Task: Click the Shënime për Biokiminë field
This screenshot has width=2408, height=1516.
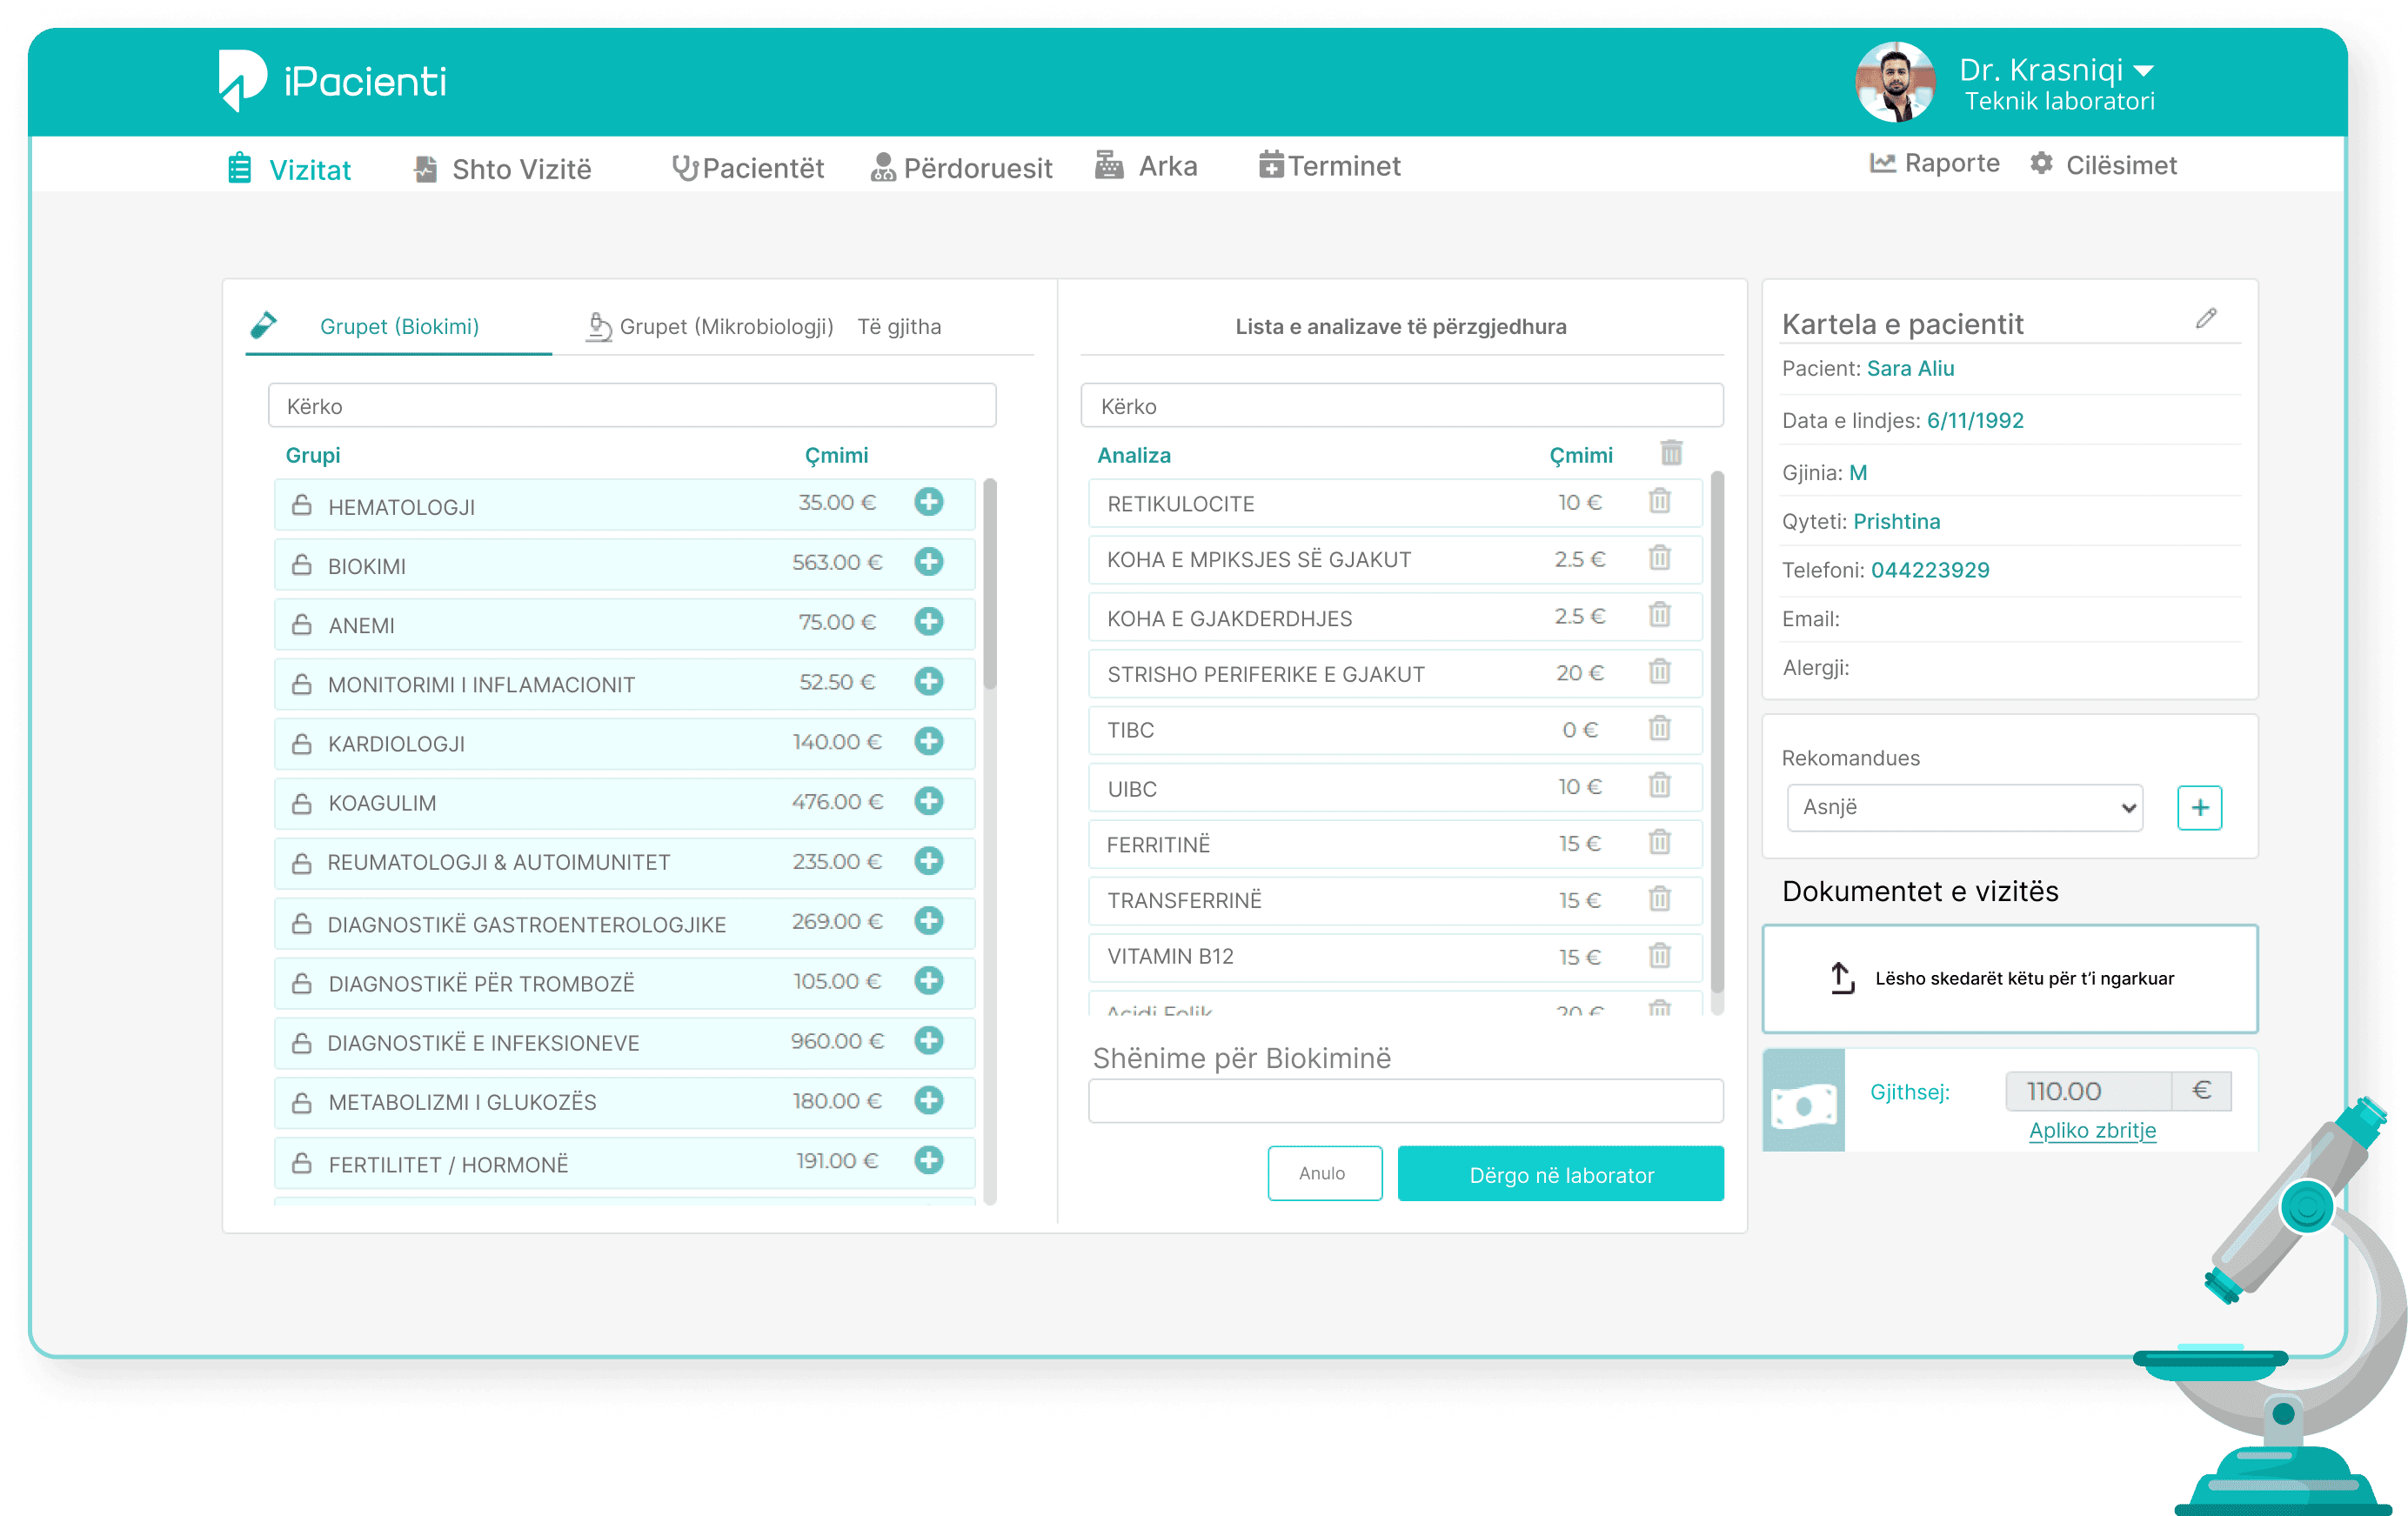Action: coord(1405,1101)
